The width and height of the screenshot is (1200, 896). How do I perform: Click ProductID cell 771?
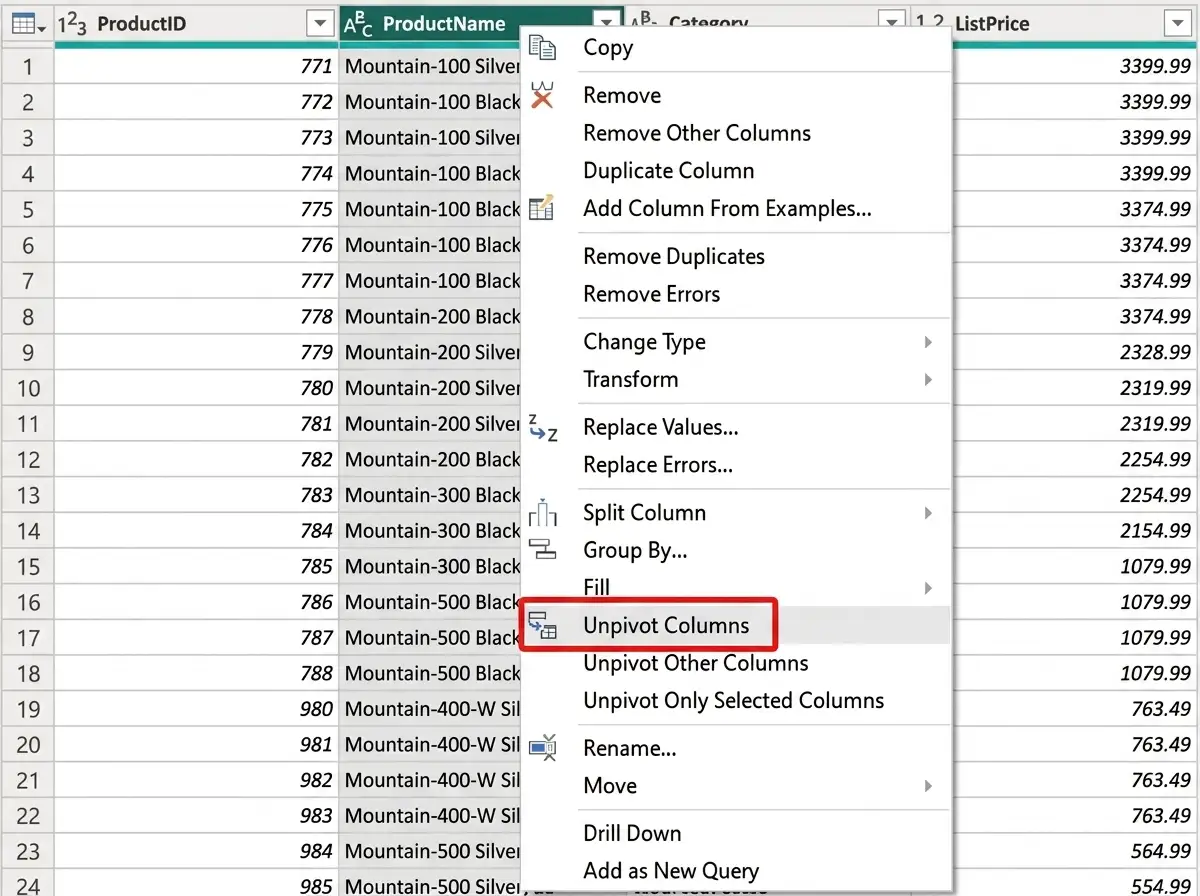(196, 66)
